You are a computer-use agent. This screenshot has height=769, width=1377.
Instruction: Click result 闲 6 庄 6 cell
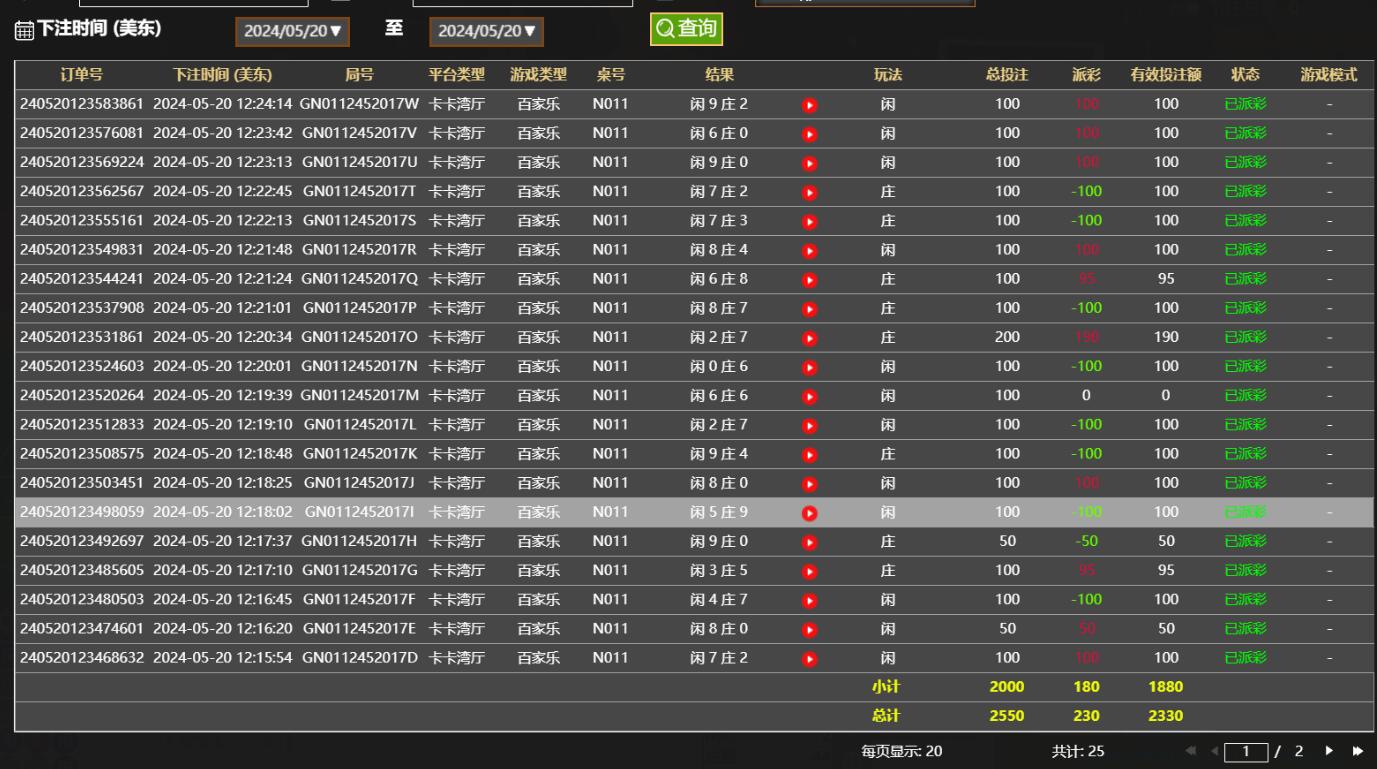click(719, 396)
